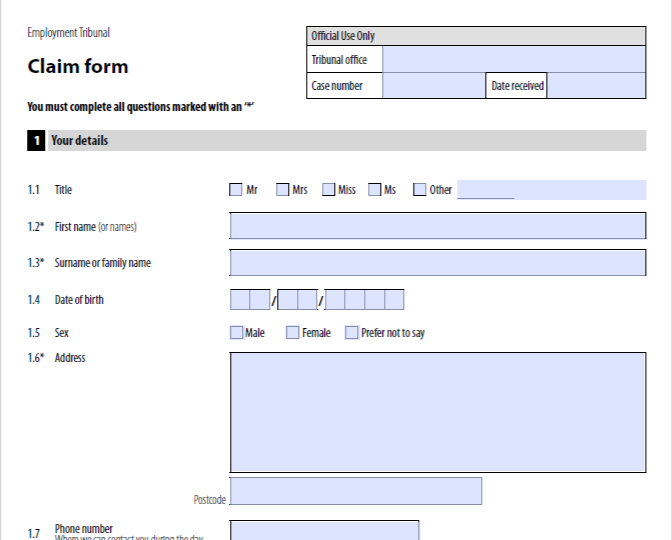
Task: Click the last year digit box of Date of birth
Action: click(x=394, y=300)
